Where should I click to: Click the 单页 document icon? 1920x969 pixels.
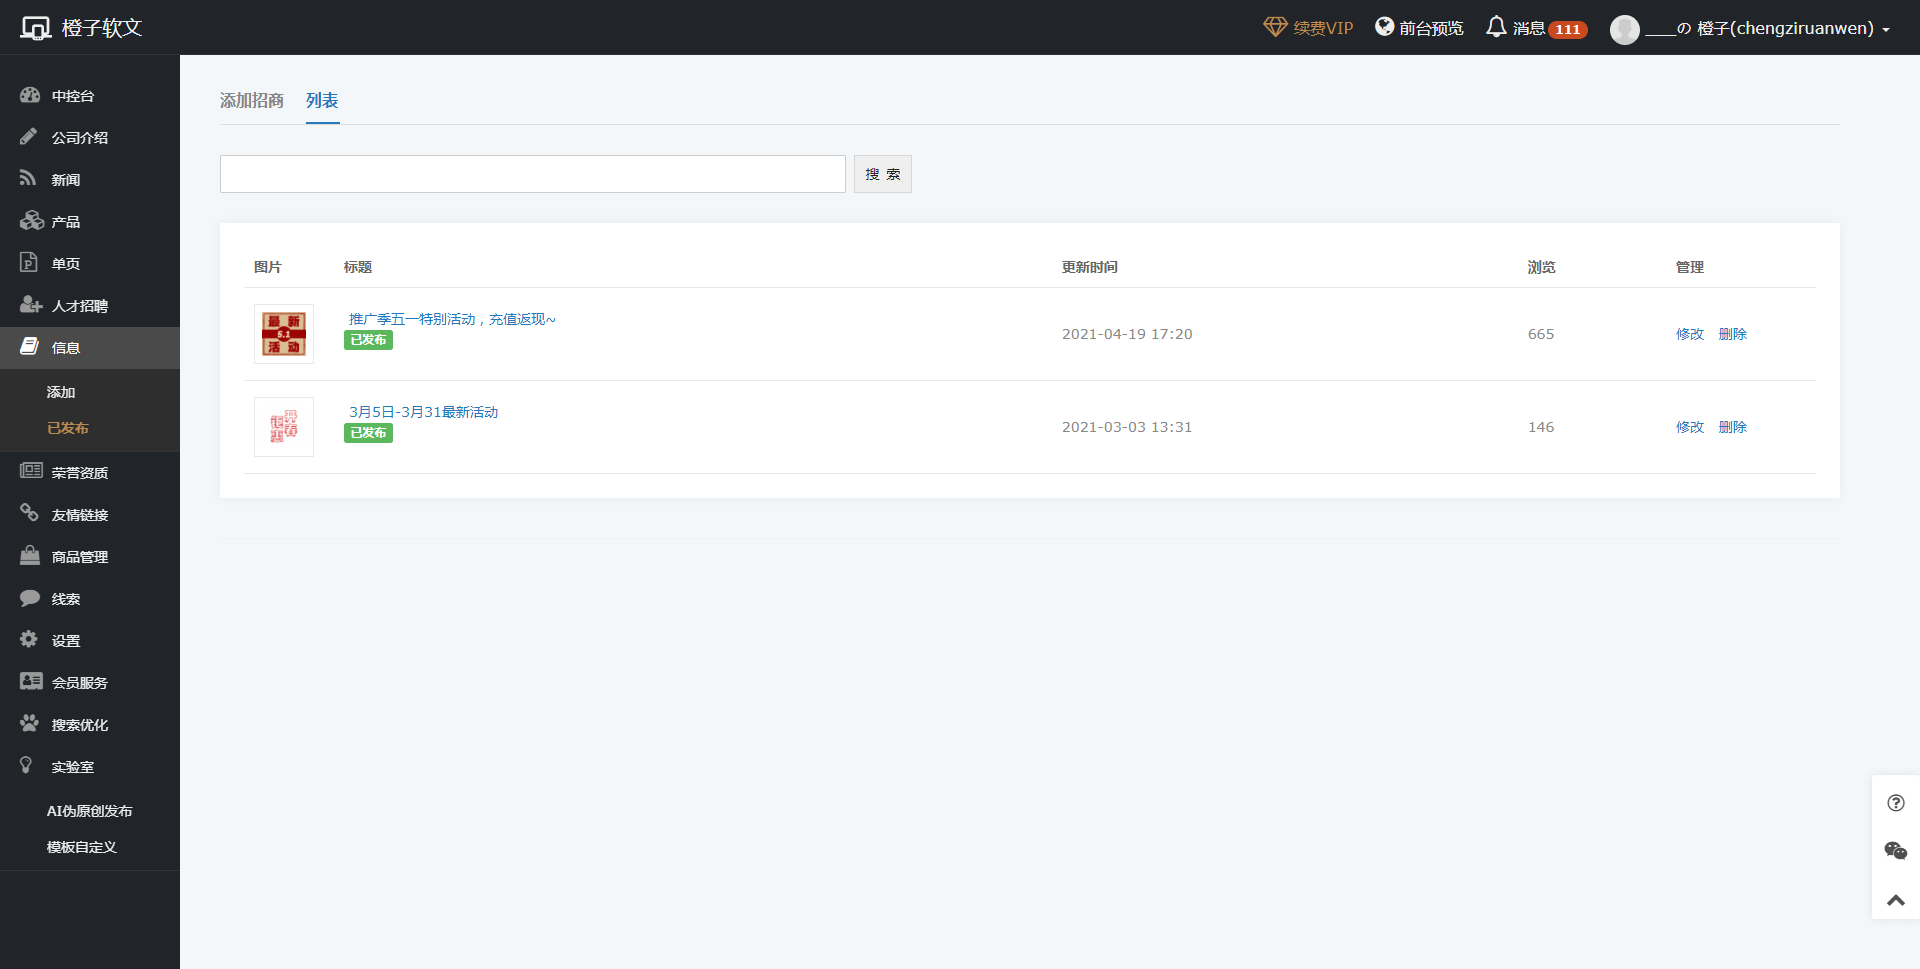[x=28, y=262]
